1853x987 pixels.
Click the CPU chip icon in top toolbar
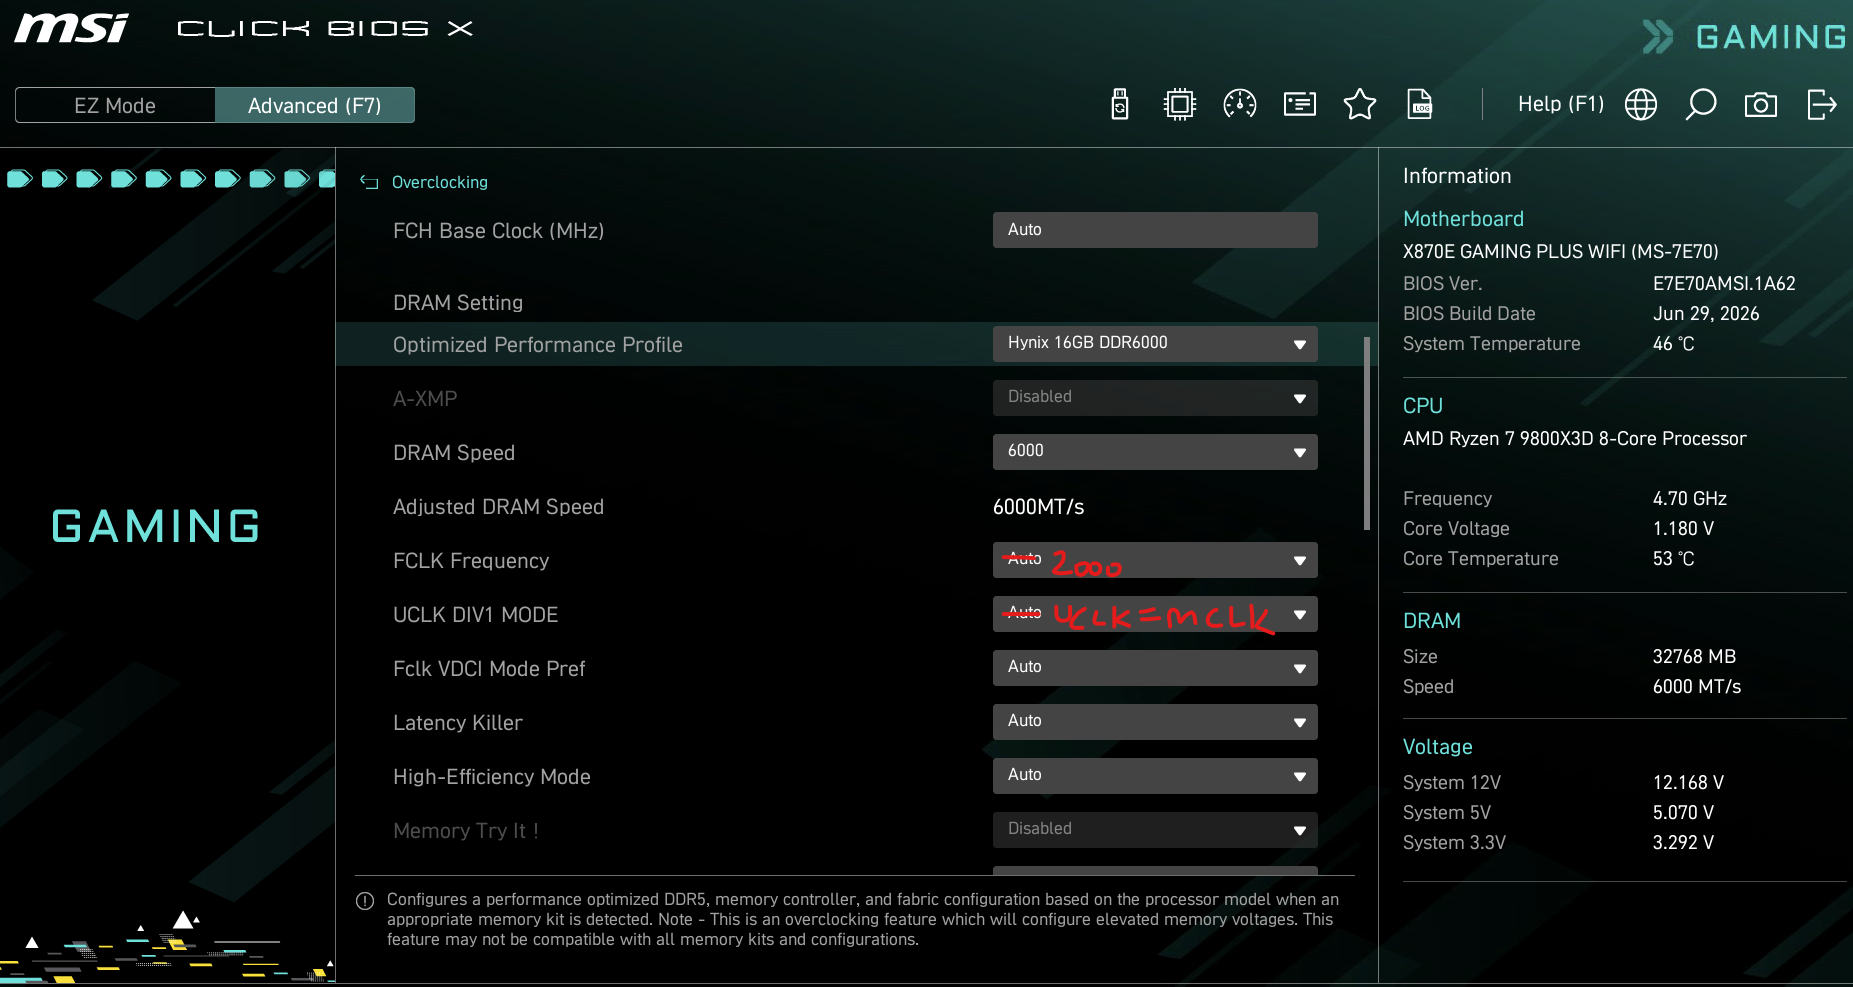coord(1180,104)
